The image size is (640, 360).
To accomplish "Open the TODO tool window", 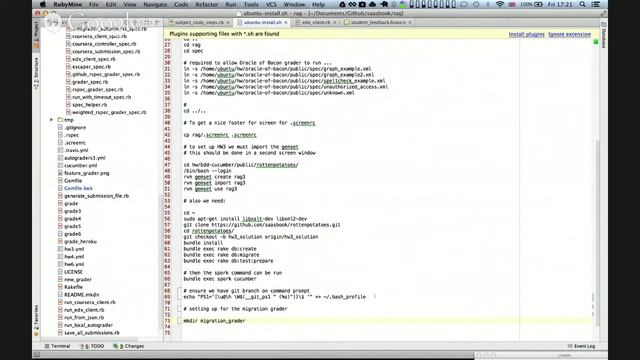I will pyautogui.click(x=91, y=346).
